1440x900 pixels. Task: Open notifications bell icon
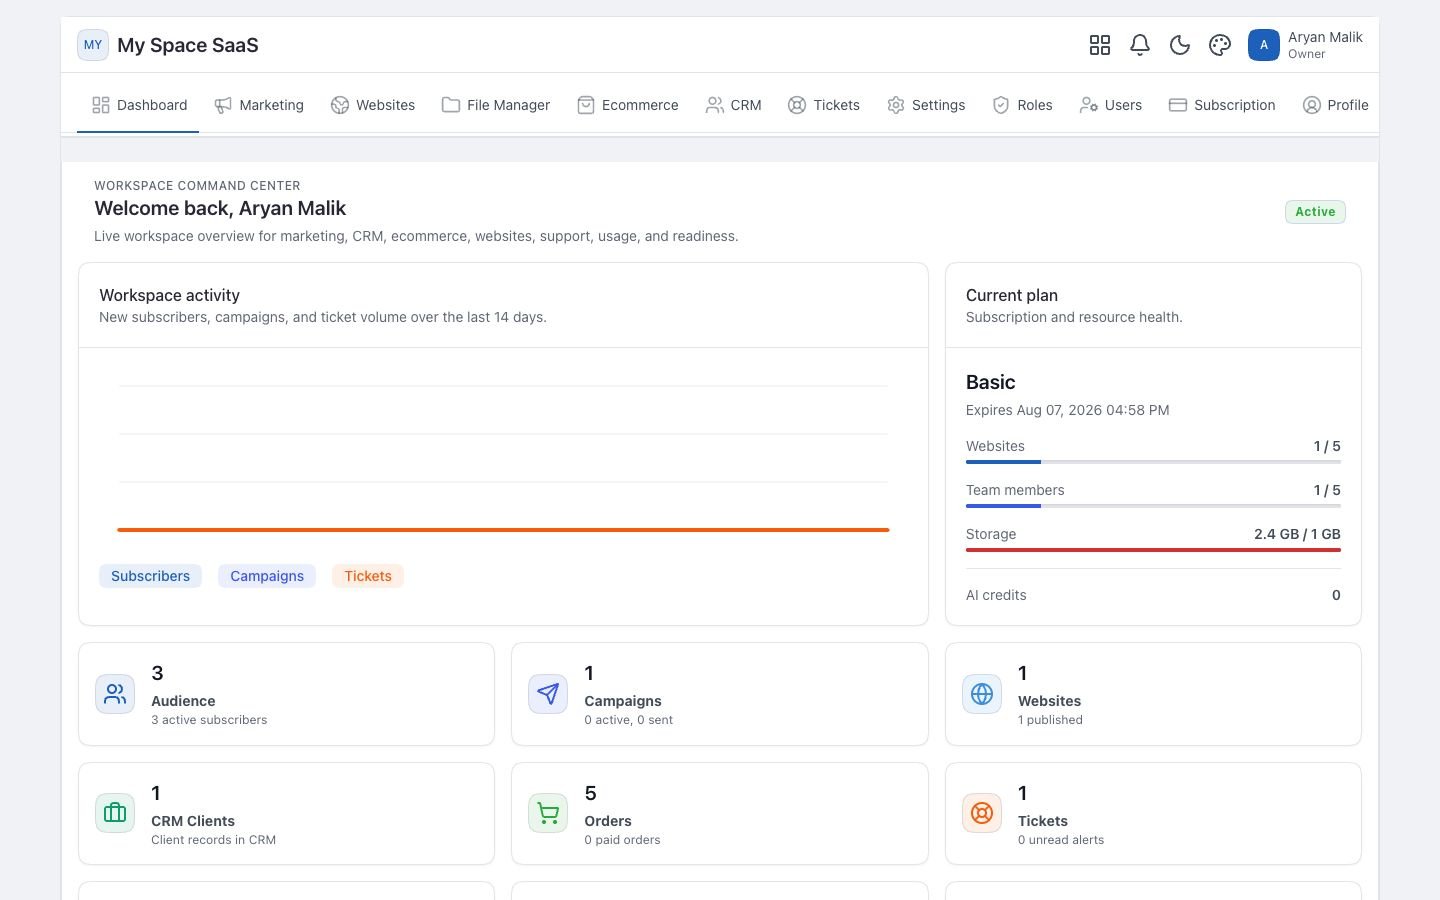point(1140,45)
